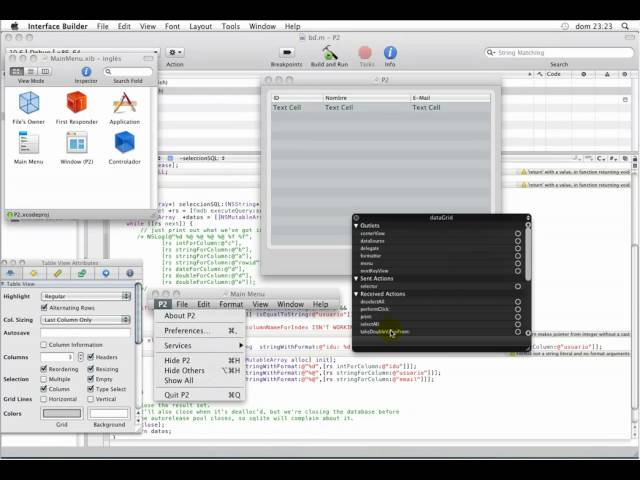Choose About P2 menu item
Viewport: 640px width, 480px height.
pyautogui.click(x=200, y=316)
